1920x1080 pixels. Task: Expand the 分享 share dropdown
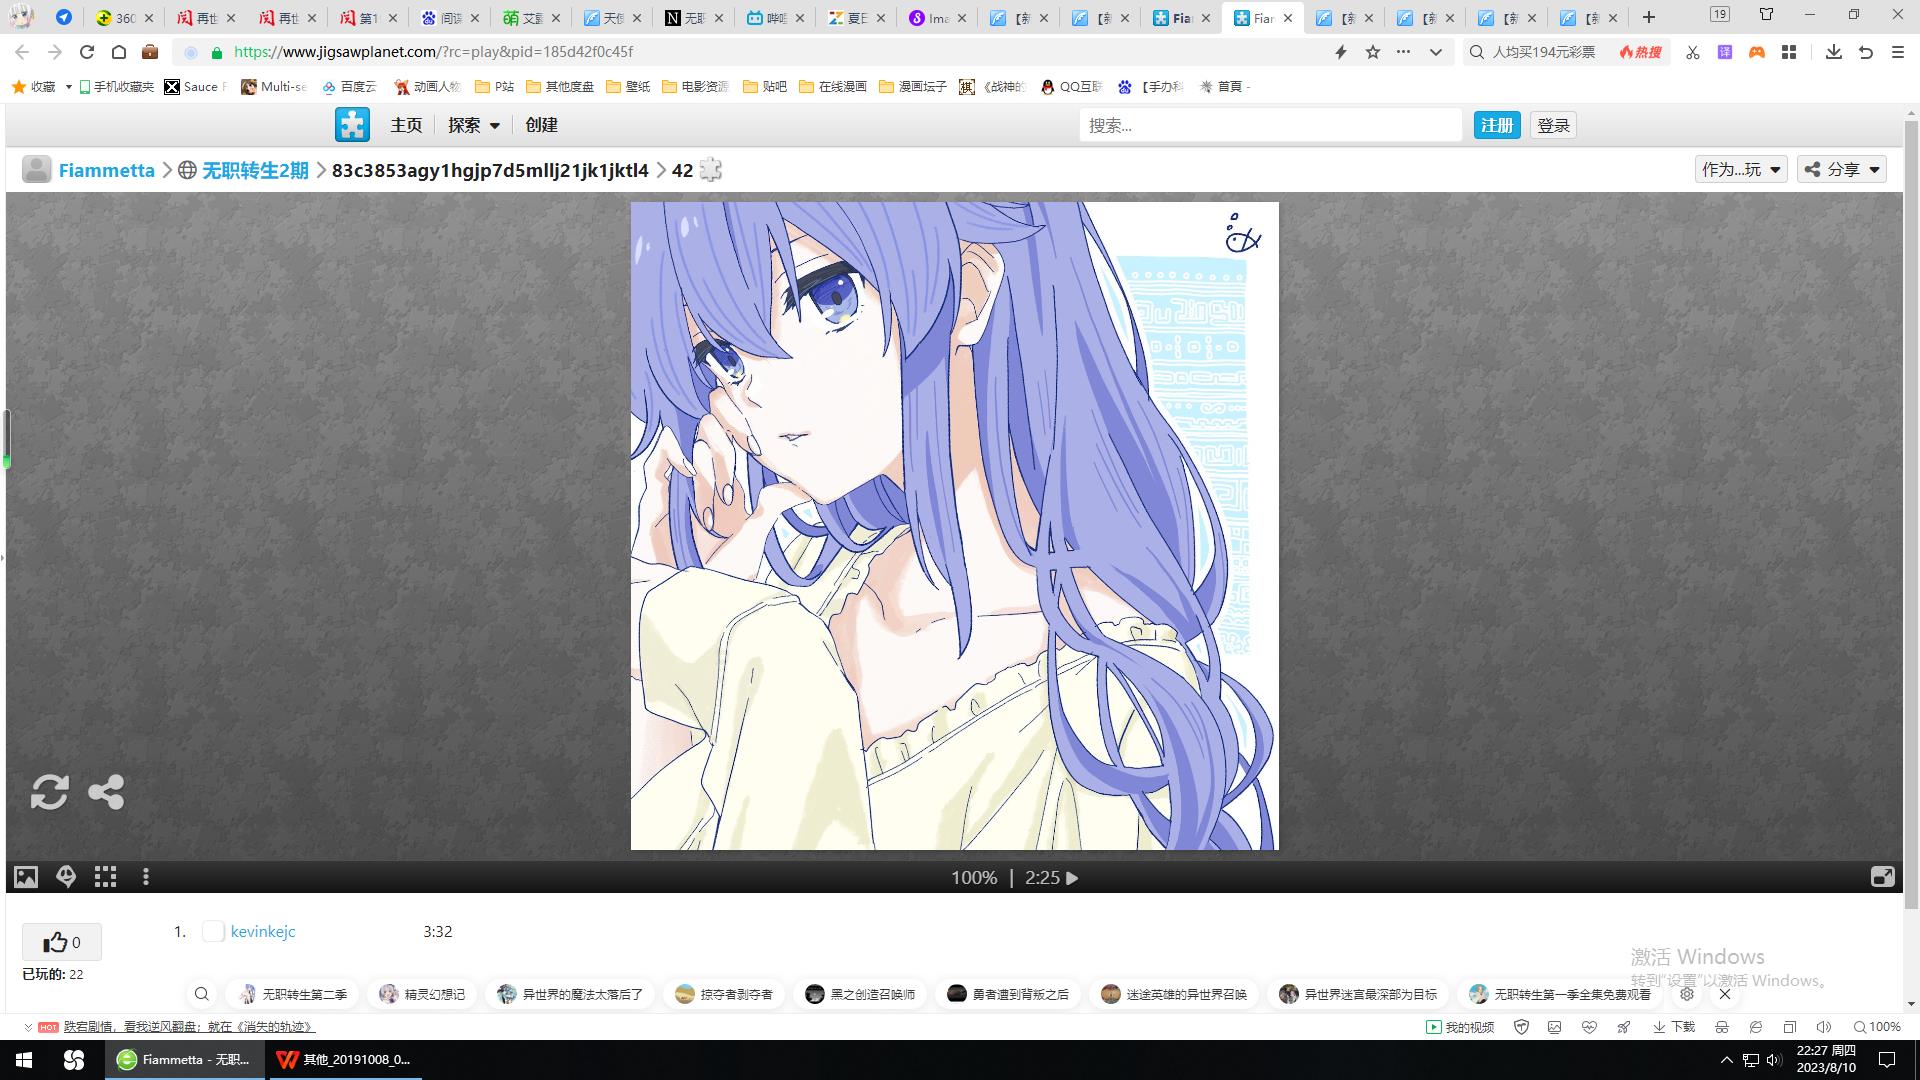(x=1842, y=170)
